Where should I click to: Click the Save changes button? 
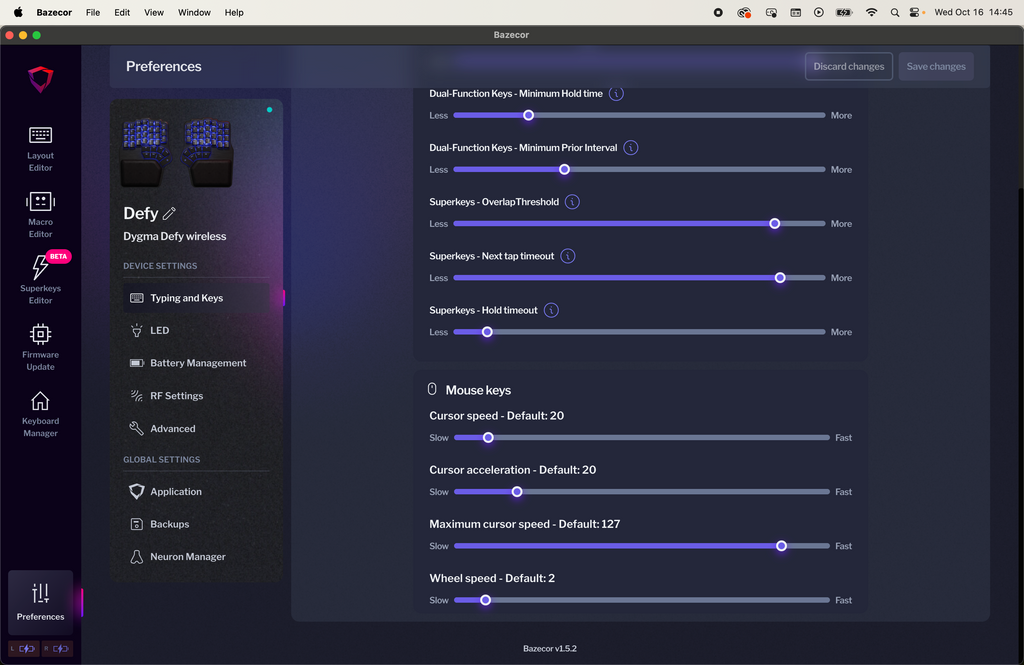[x=935, y=67]
